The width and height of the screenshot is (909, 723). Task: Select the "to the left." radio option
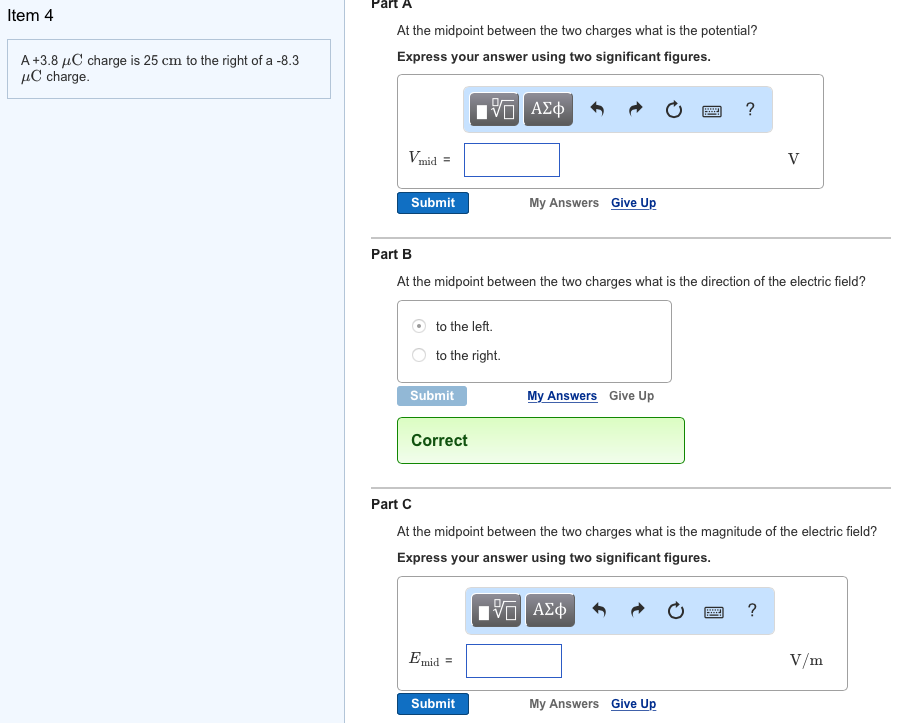(420, 326)
